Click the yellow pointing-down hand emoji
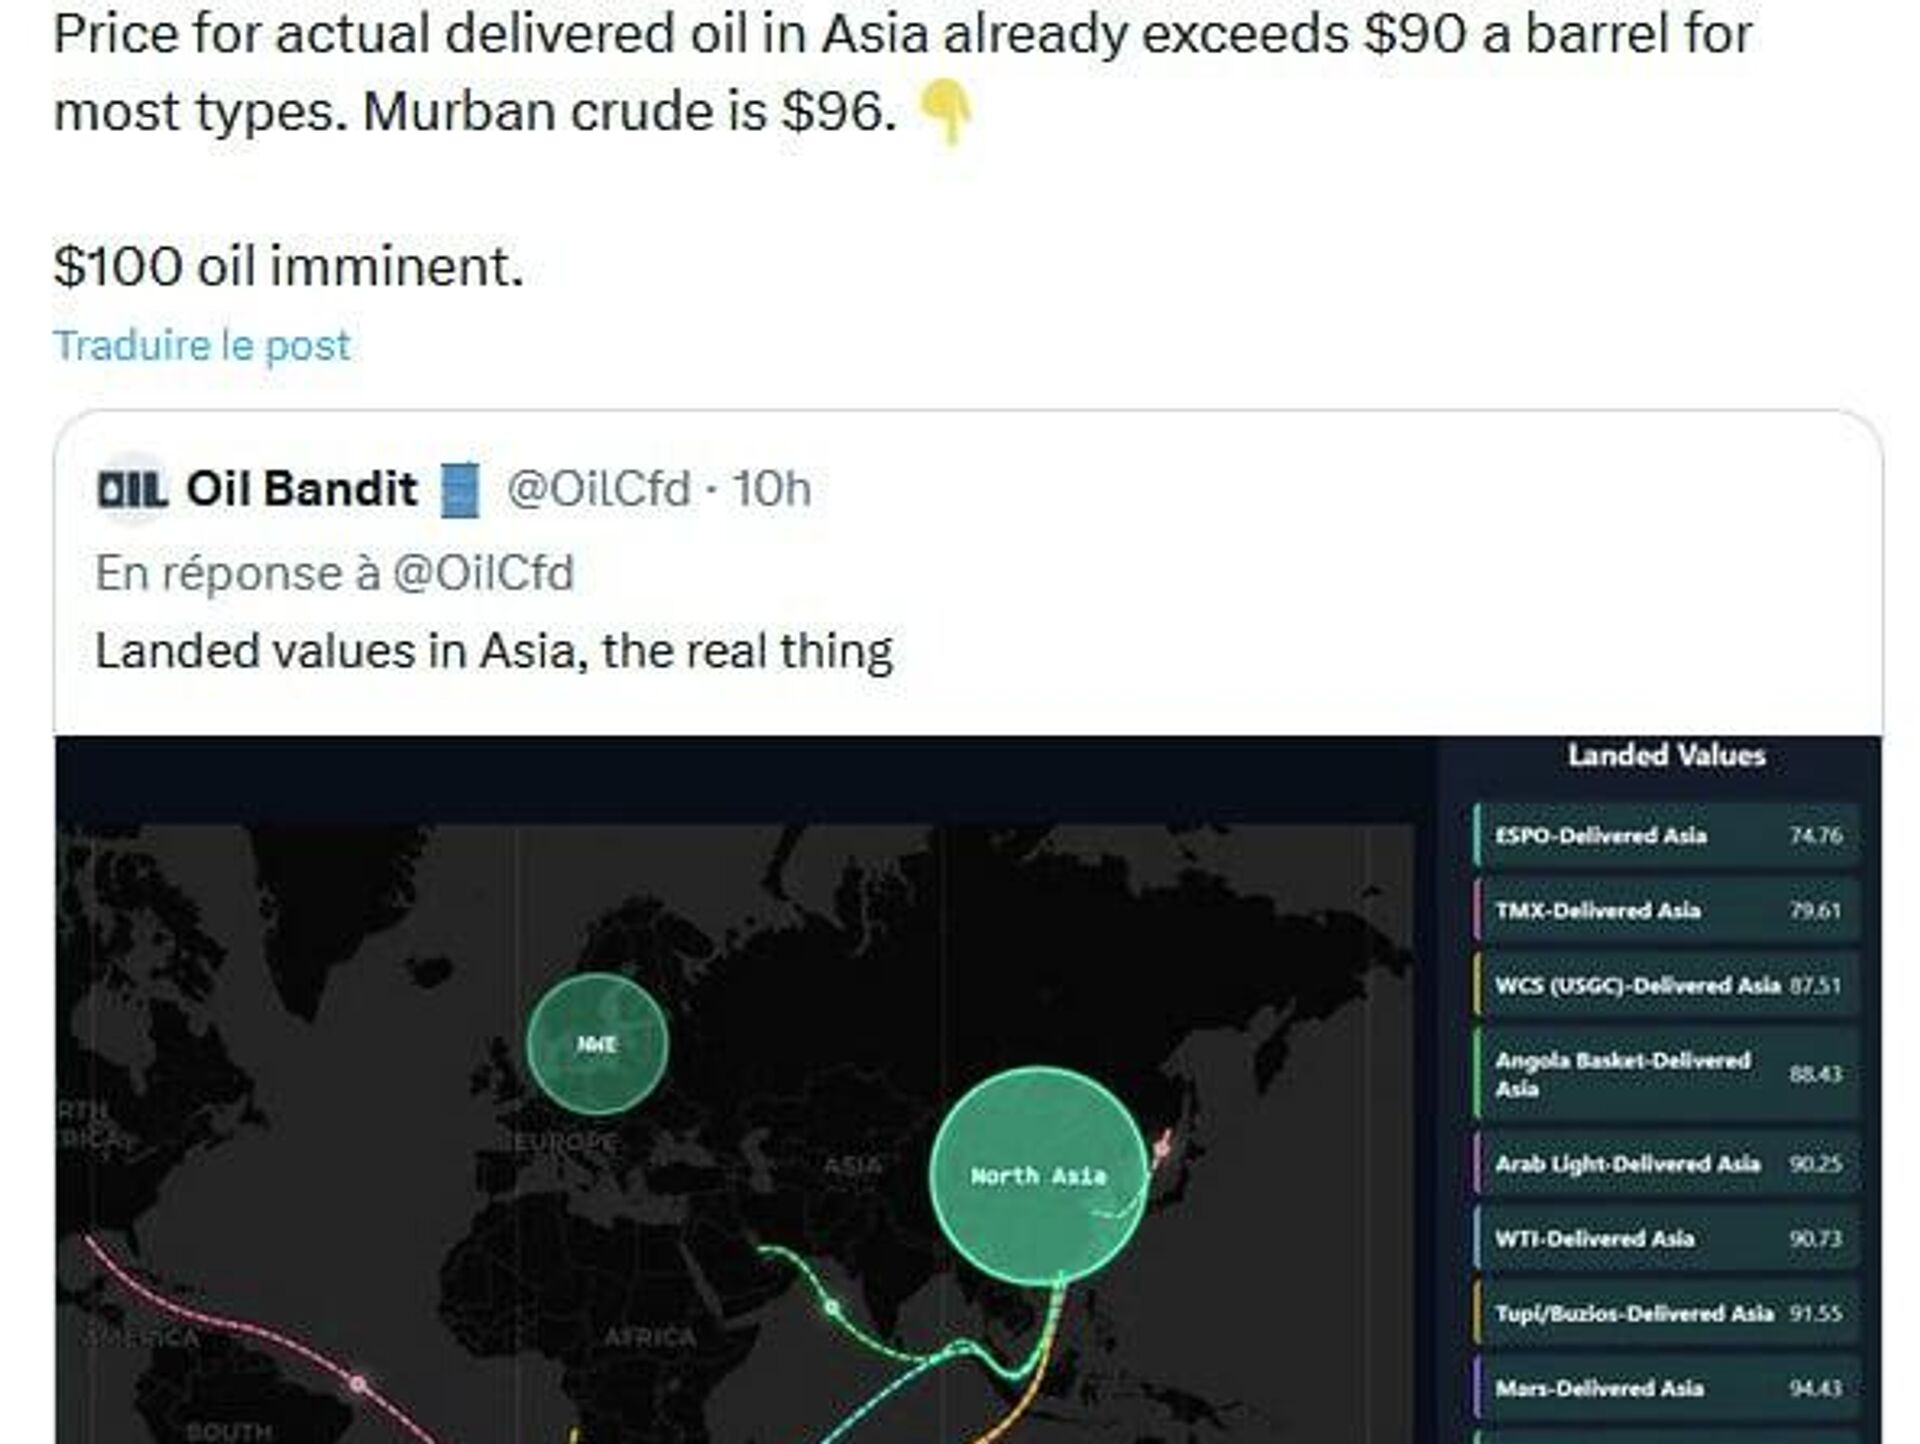The image size is (1920, 1444). 945,113
